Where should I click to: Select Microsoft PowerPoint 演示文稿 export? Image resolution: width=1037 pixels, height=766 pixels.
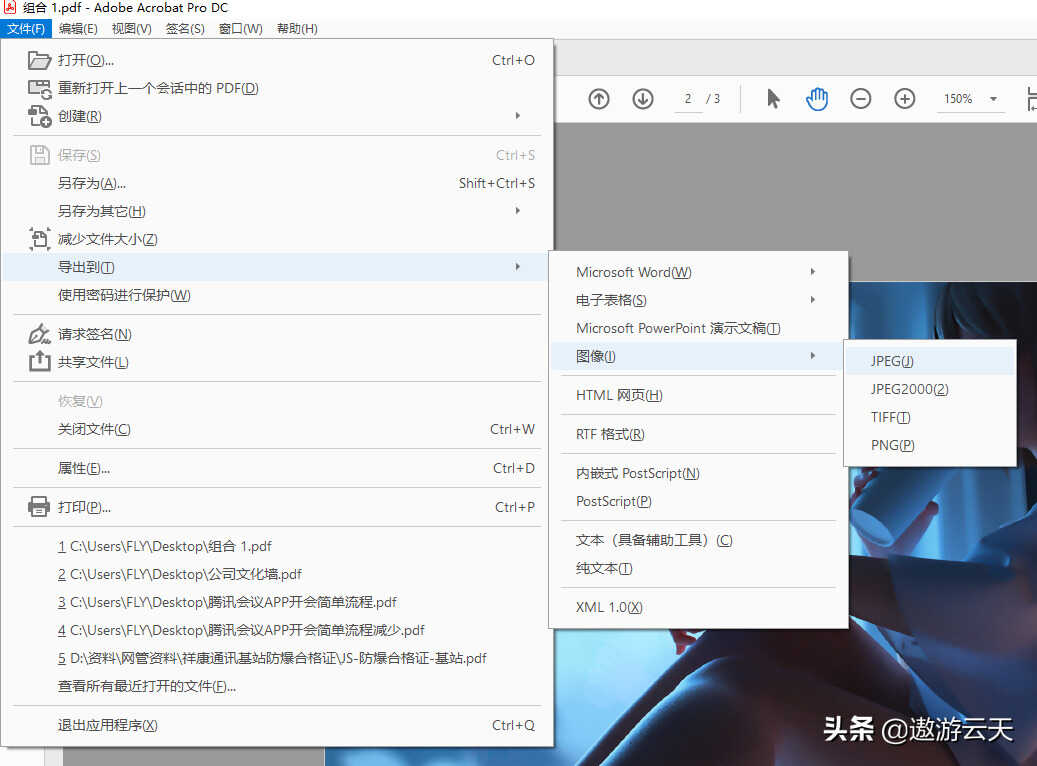point(698,328)
